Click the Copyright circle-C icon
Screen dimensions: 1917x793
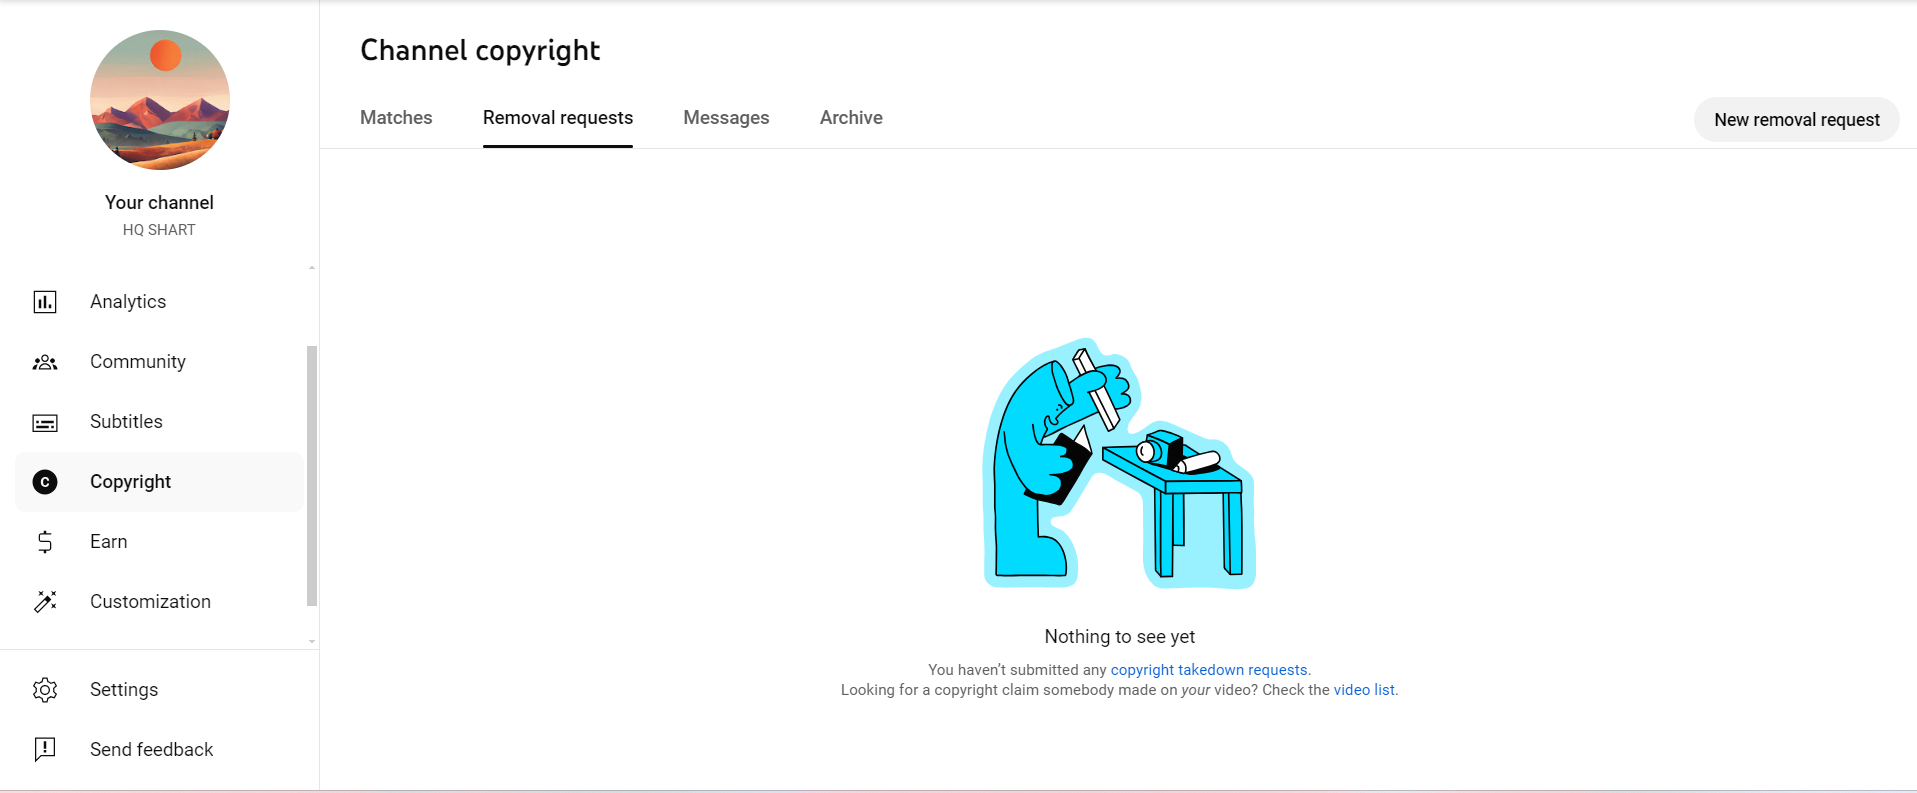point(45,482)
